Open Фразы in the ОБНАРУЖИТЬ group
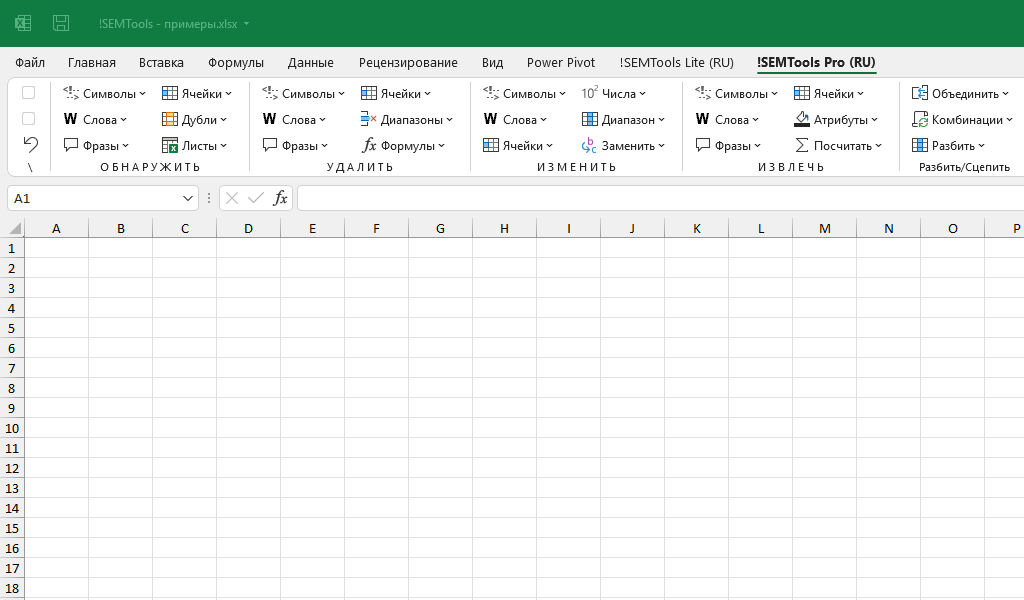This screenshot has height=600, width=1024. [x=96, y=146]
